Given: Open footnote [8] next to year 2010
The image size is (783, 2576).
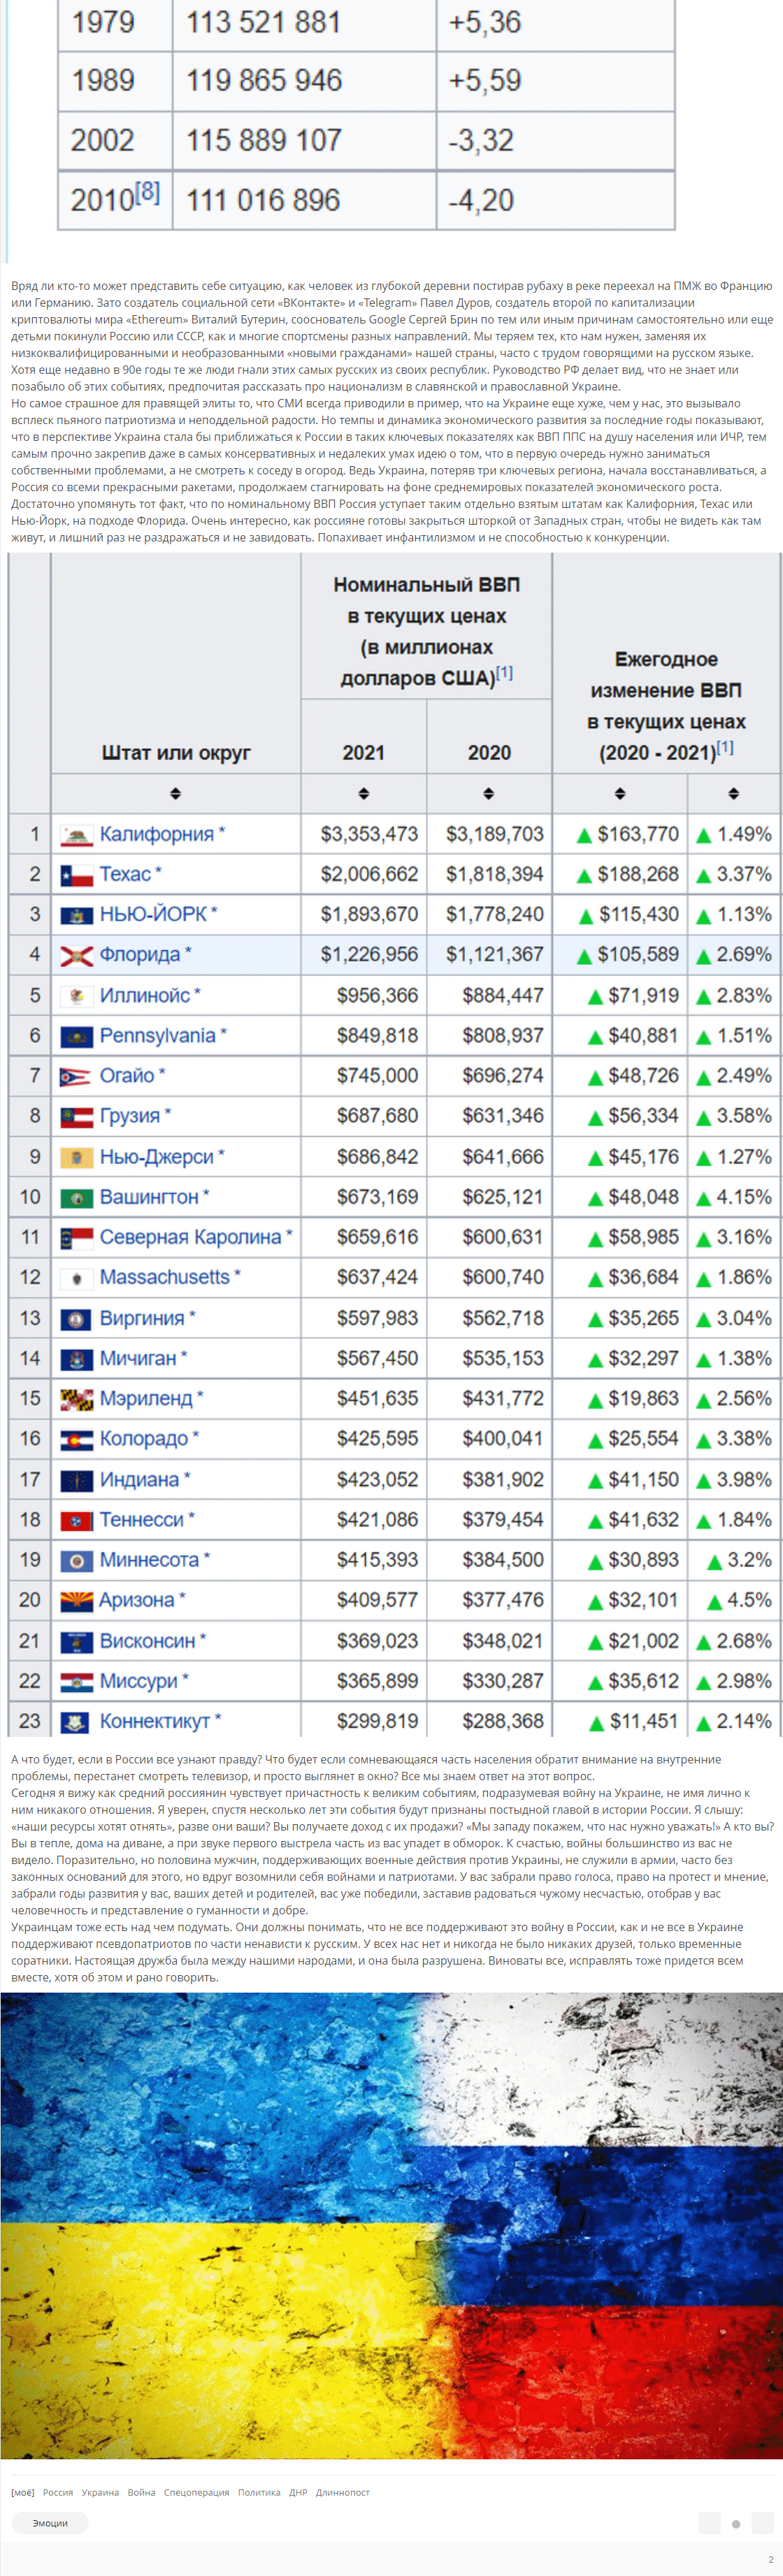Looking at the screenshot, I should coord(147,191).
